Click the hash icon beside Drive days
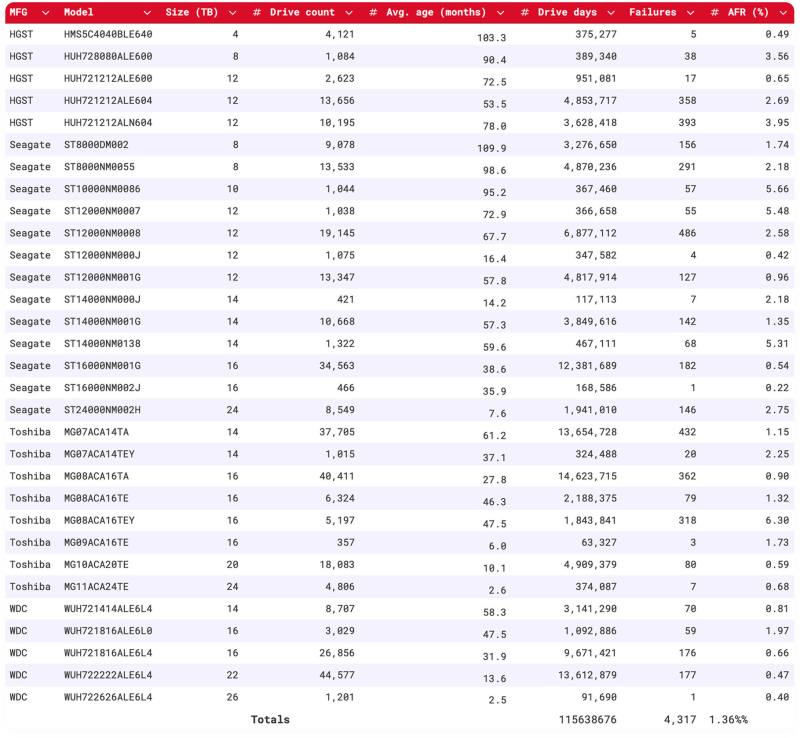 [525, 13]
